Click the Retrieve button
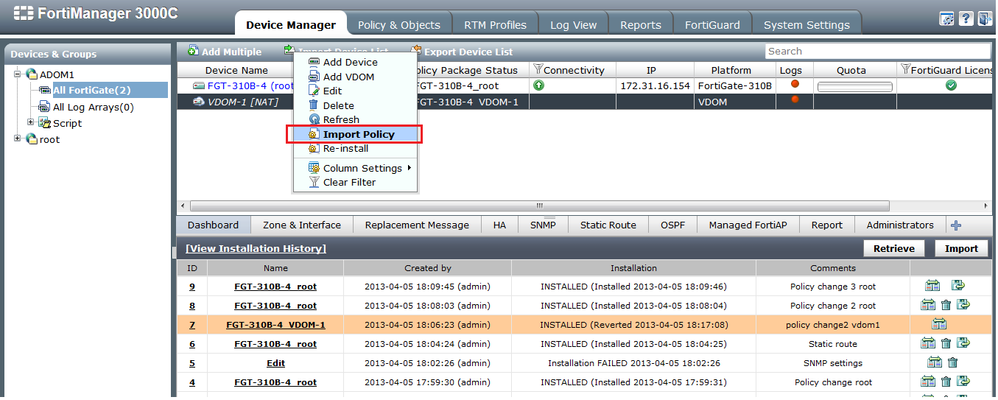Image resolution: width=998 pixels, height=400 pixels. [894, 248]
